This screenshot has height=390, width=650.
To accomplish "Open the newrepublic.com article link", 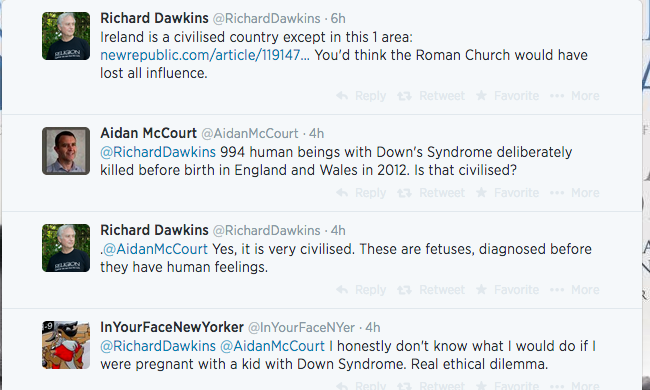I will click(x=205, y=55).
